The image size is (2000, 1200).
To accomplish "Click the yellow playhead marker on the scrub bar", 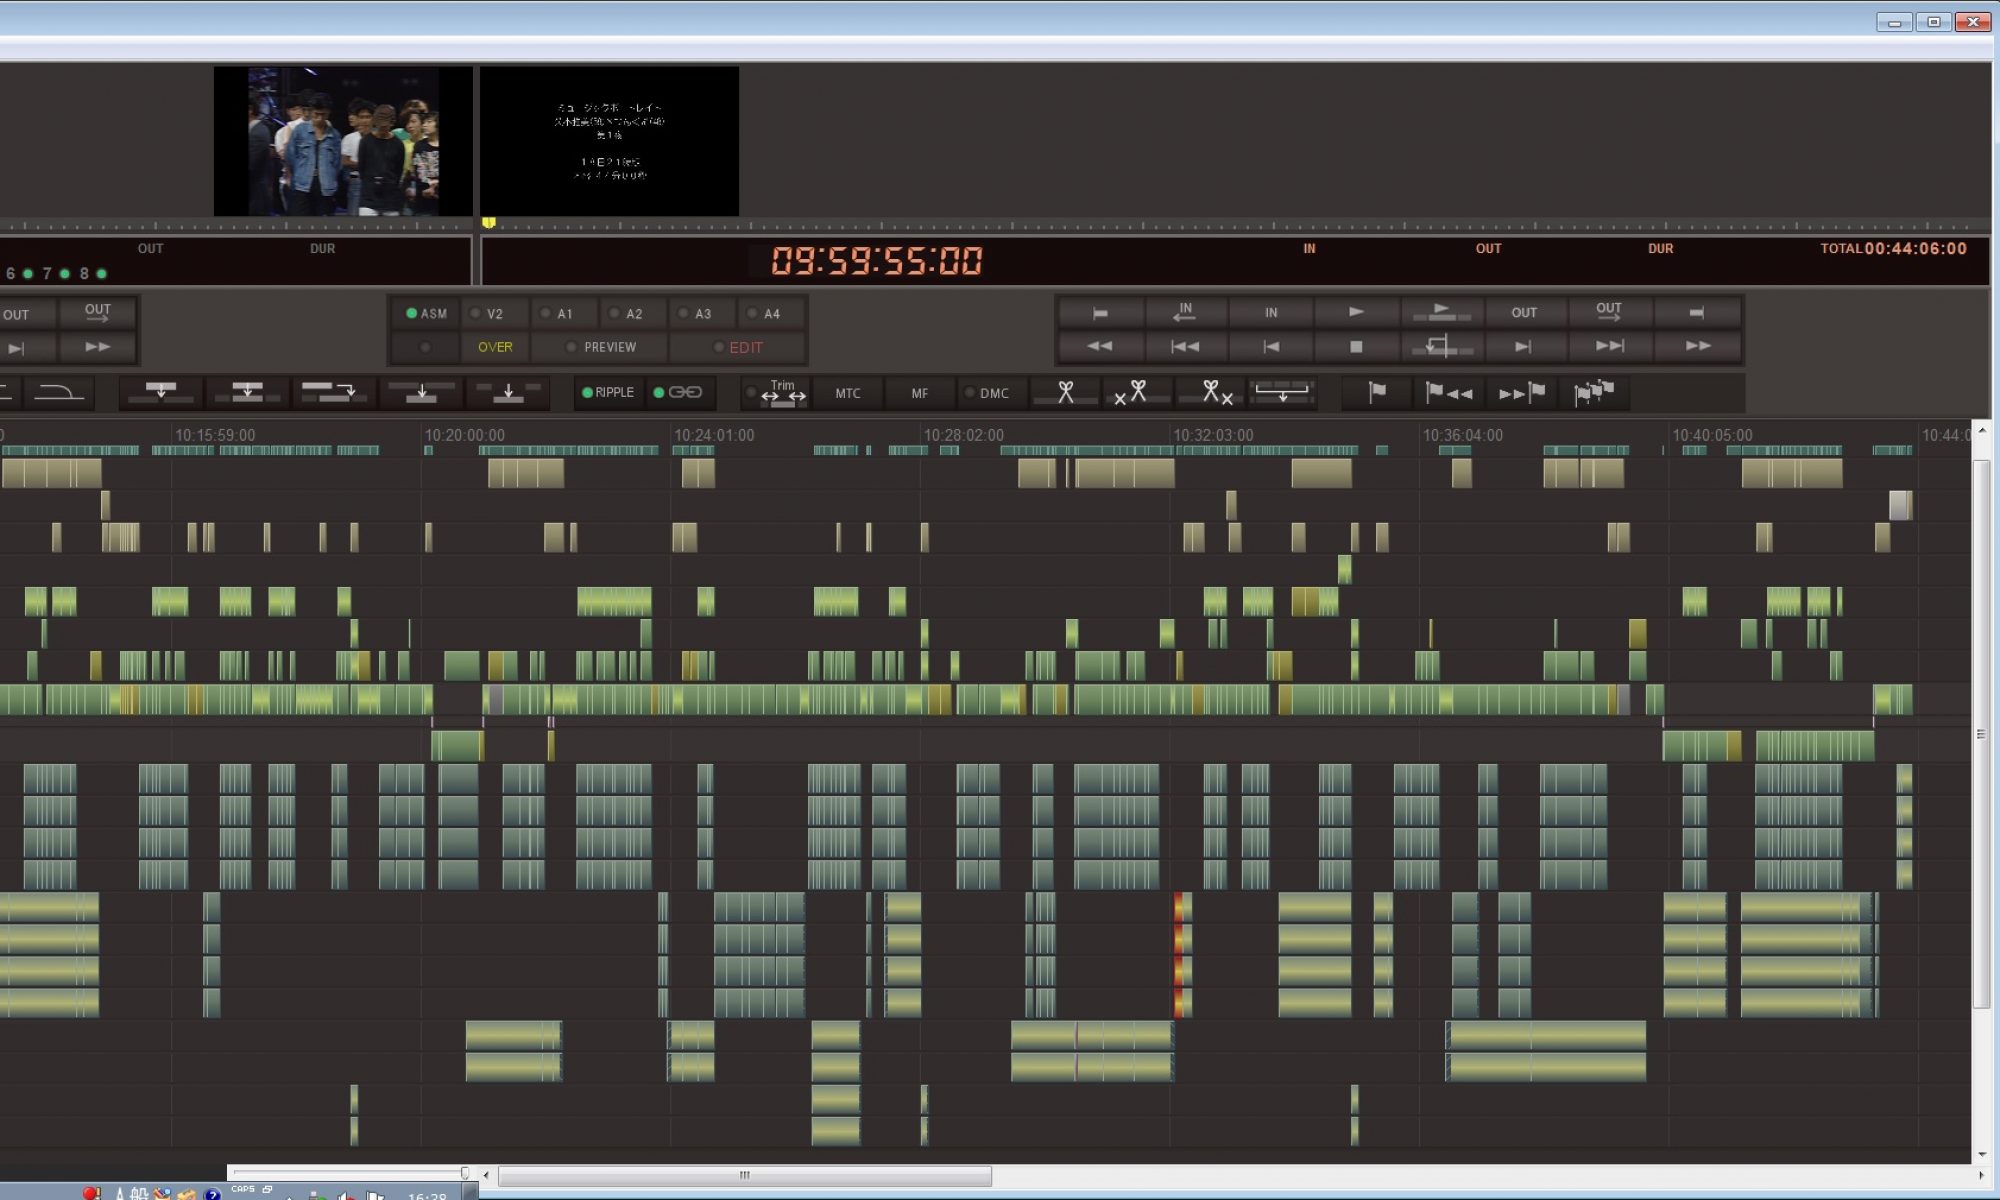I will coord(488,223).
